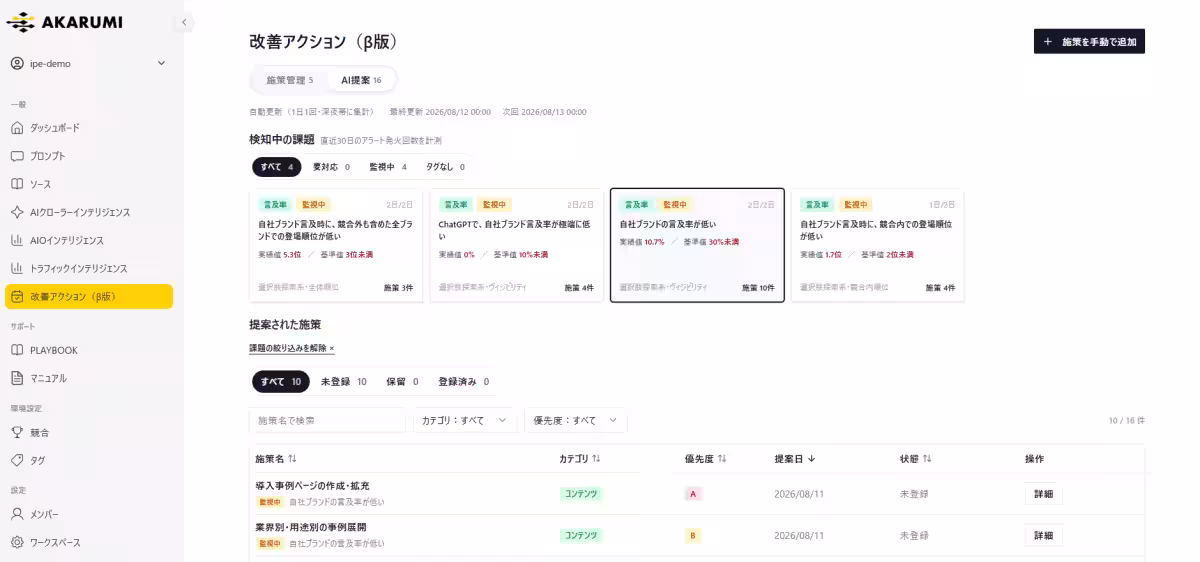Click 詳細 for 導入事例ページの作成・拡充
The height and width of the screenshot is (562, 1200).
[x=1043, y=494]
